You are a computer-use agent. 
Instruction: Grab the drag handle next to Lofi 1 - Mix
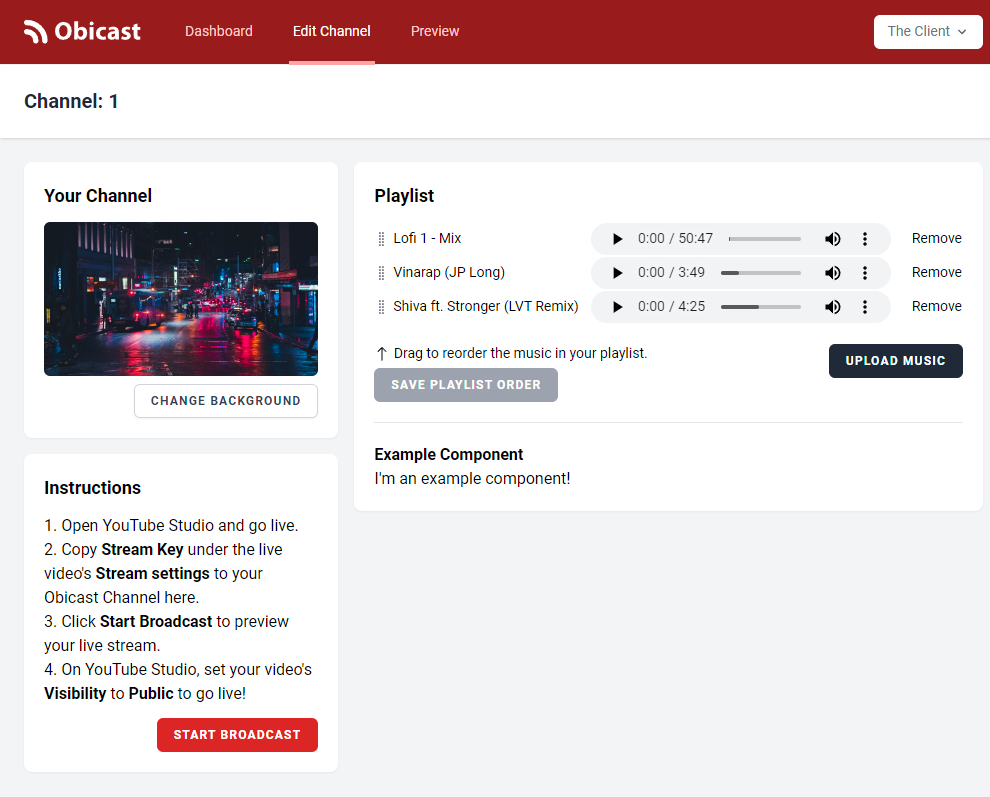coord(380,238)
